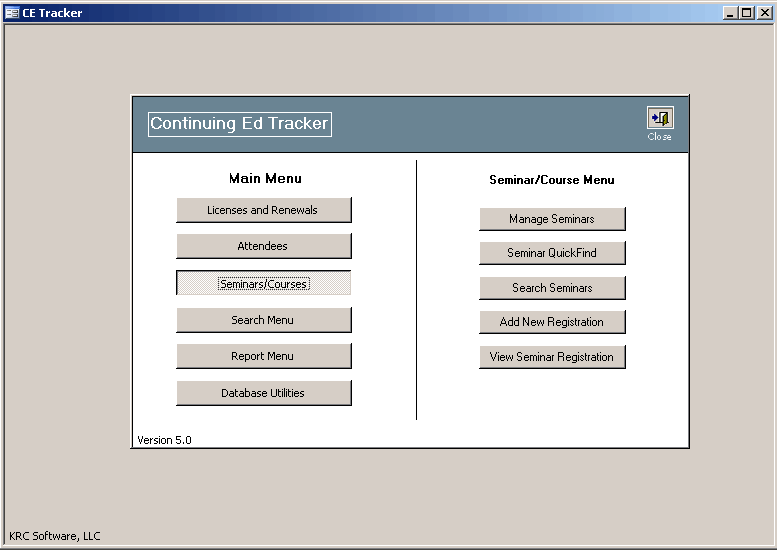This screenshot has height=550, width=777.
Task: Minimize the CE Tracker window
Action: coord(729,13)
